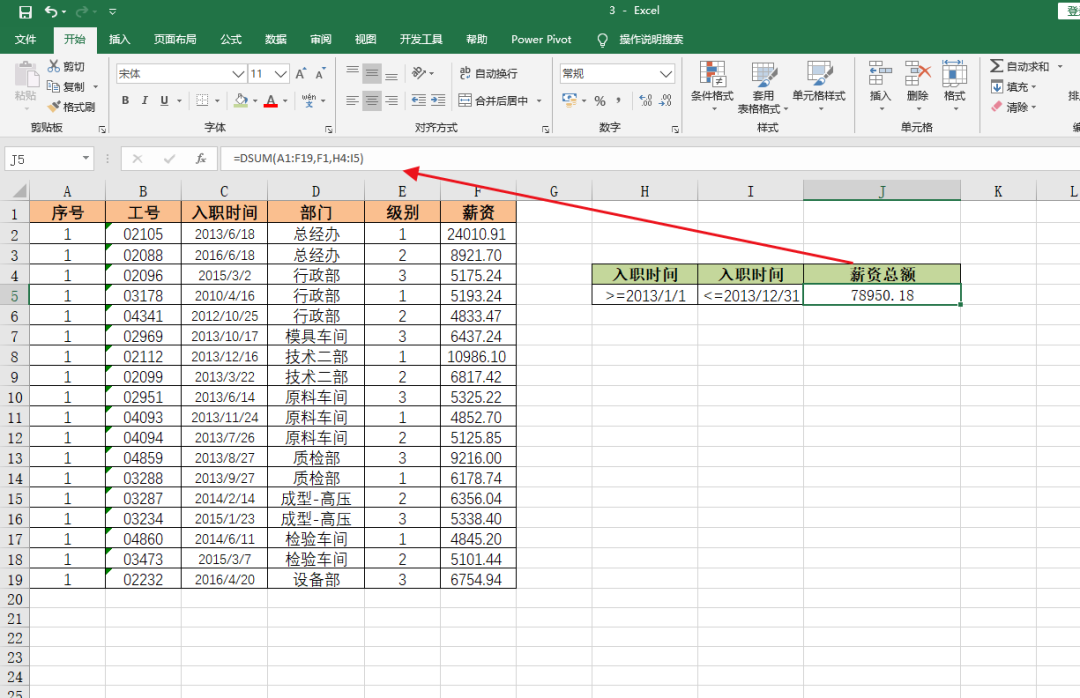This screenshot has height=698, width=1080.
Task: Switch to the Insert (插入) tab
Action: pos(119,39)
